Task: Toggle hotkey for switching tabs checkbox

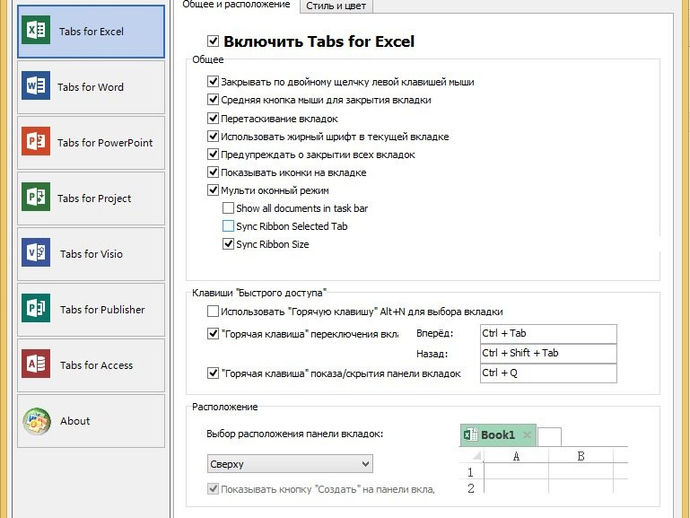Action: (x=213, y=334)
